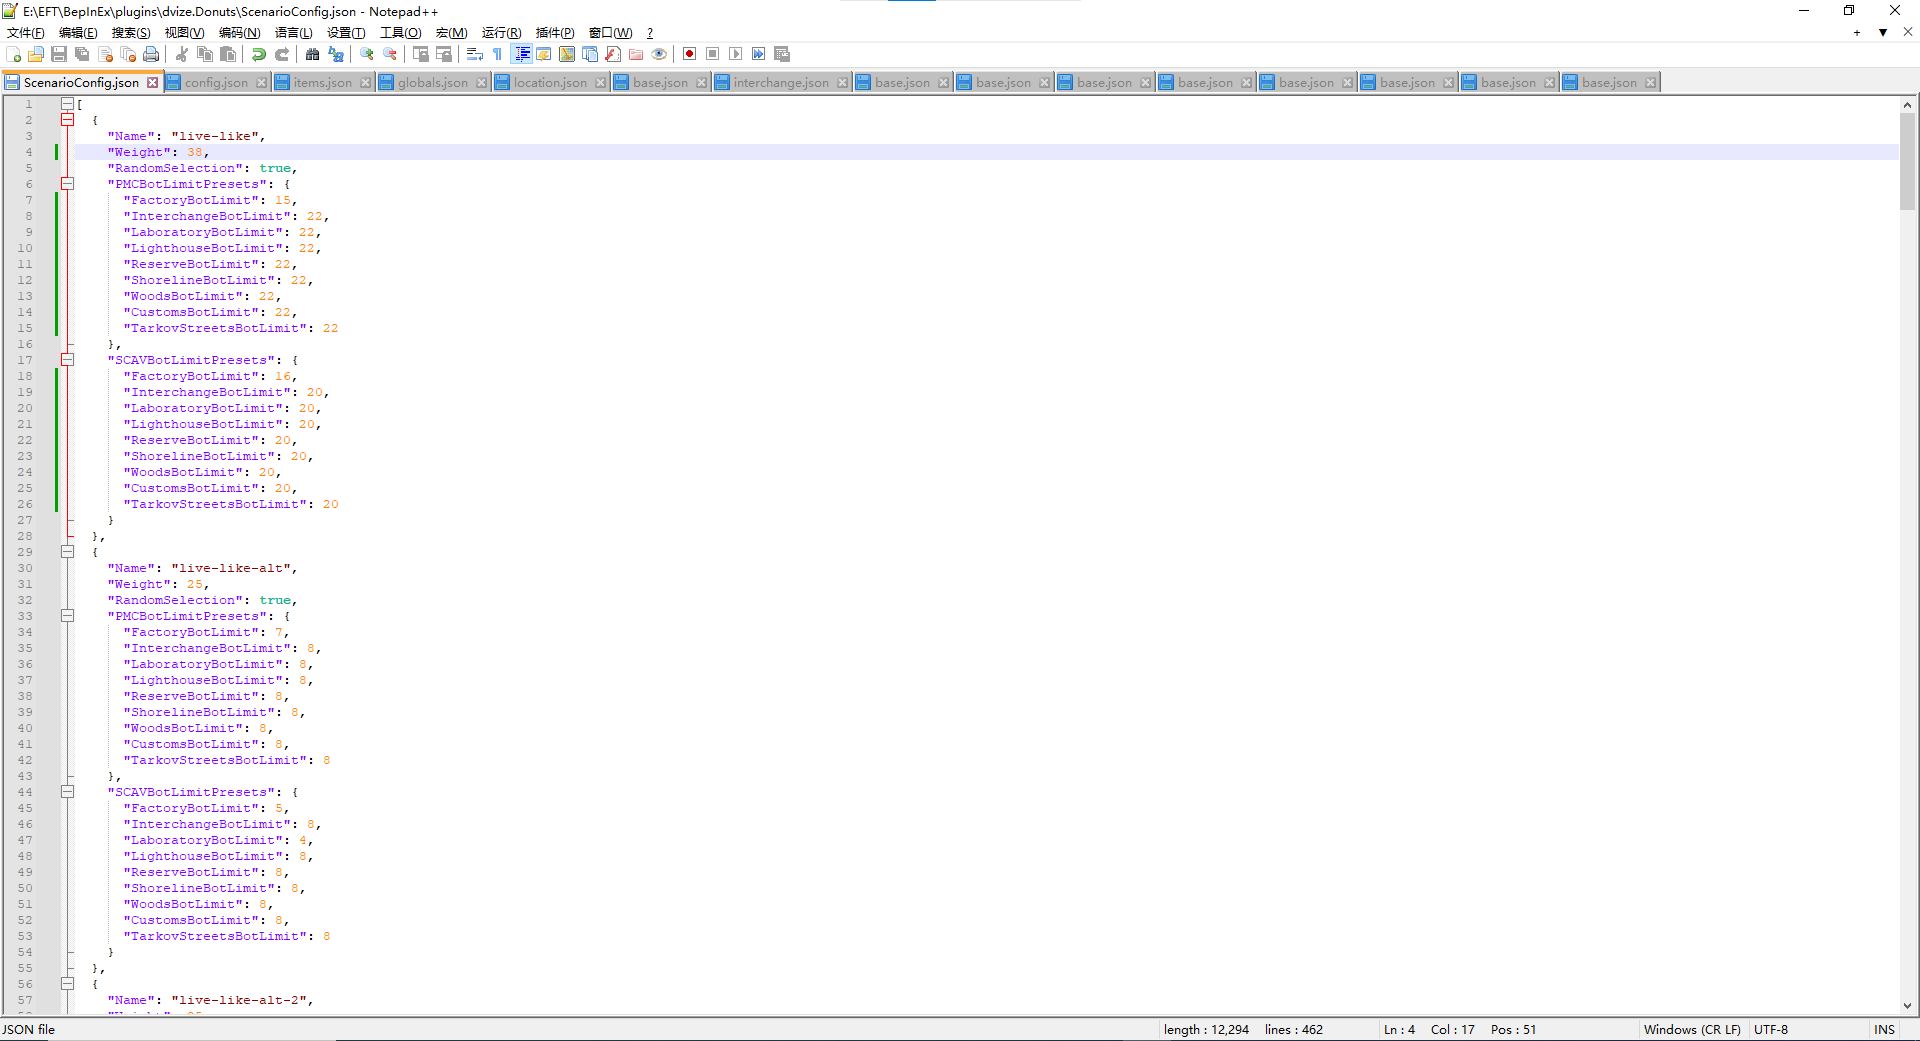Screen dimensions: 1920x1041
Task: Click the Print toolbar icon
Action: [151, 54]
